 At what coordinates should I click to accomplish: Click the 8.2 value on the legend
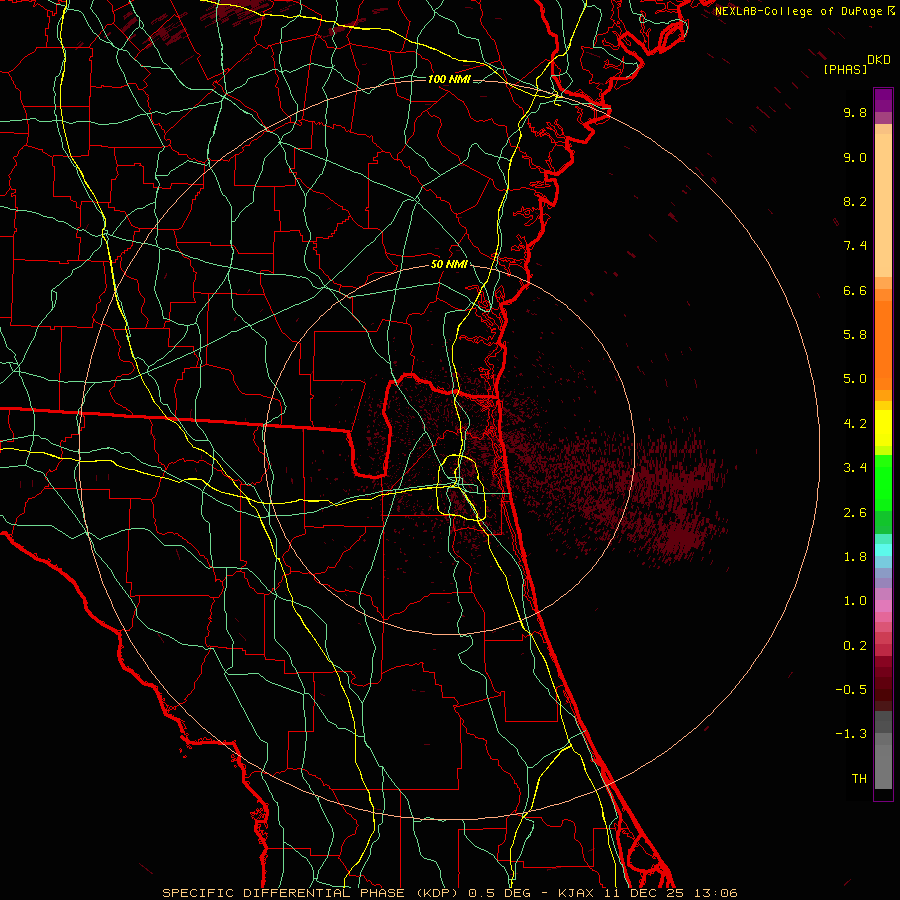pos(855,201)
